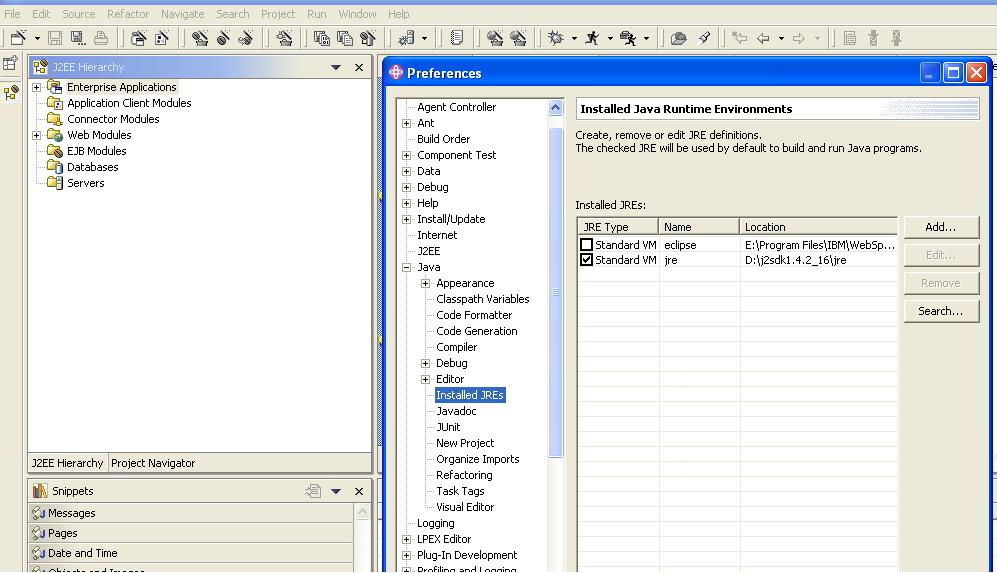Close the J2EE Hierarchy view
The width and height of the screenshot is (997, 573).
359,67
